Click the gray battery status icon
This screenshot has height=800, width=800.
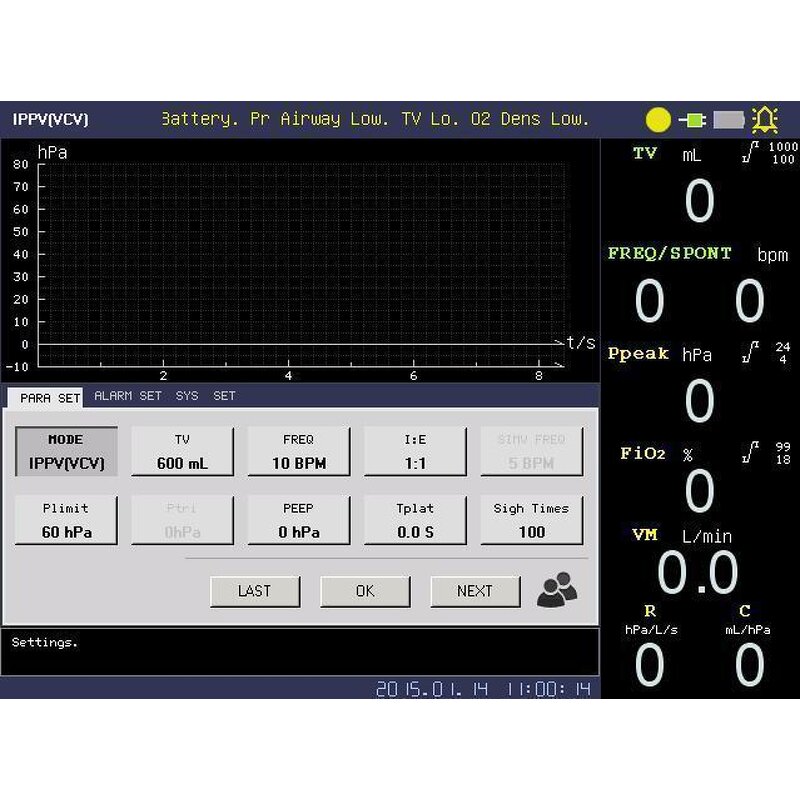729,120
